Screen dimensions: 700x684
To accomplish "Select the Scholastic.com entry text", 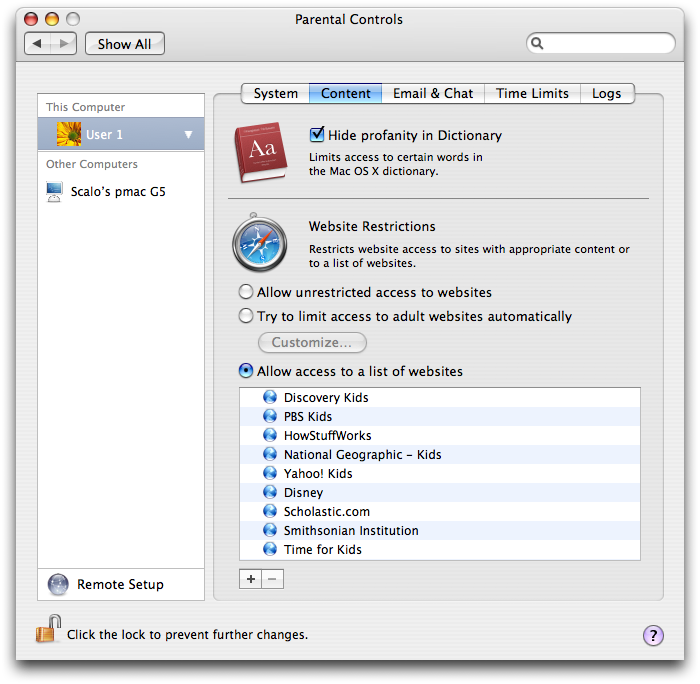I will 327,511.
